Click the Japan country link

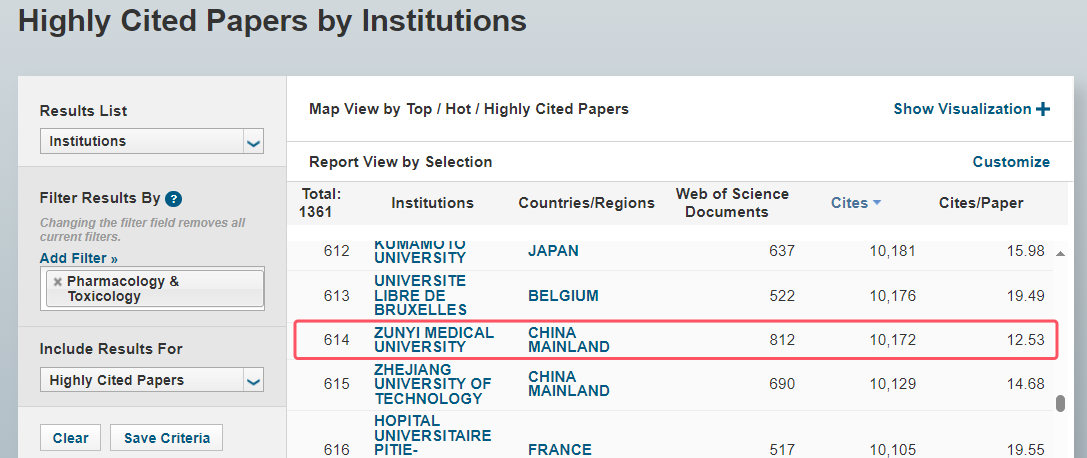click(553, 251)
